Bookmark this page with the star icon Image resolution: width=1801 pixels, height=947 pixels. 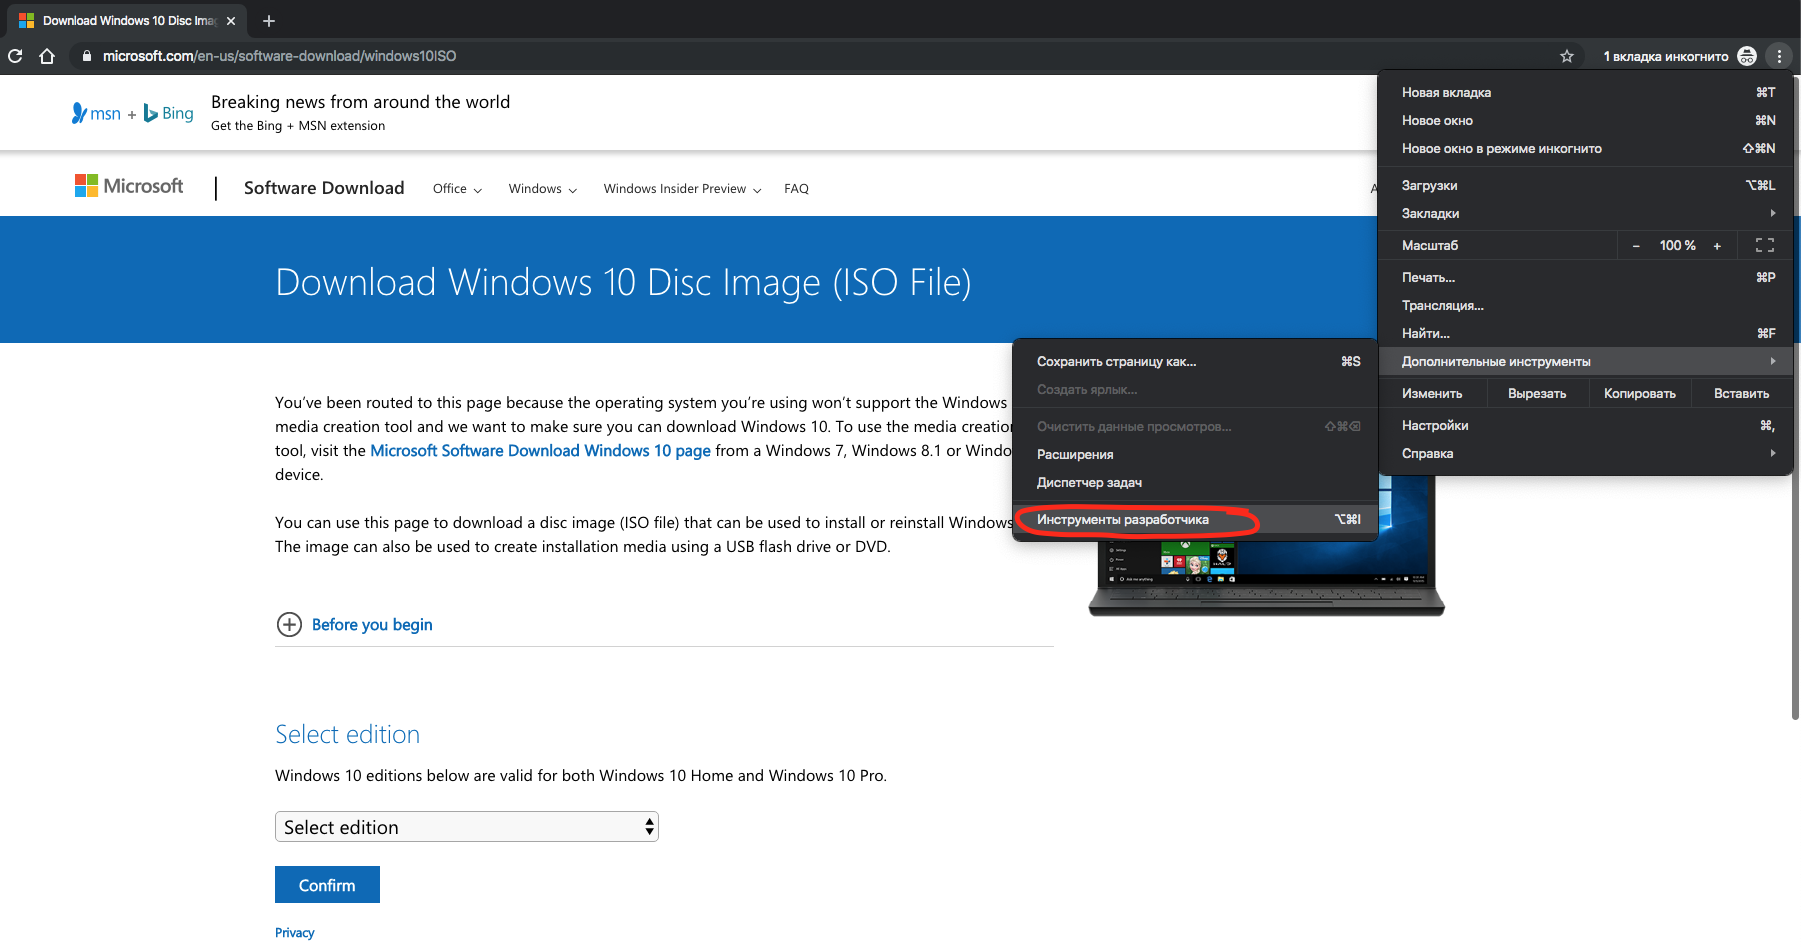1567,56
